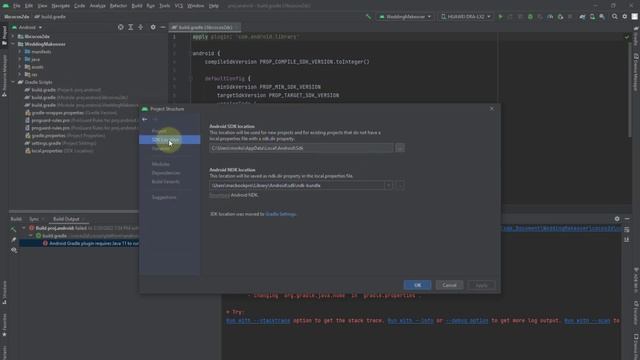Expand the manifests folder in project tree
The height and width of the screenshot is (360, 640).
pos(20,52)
